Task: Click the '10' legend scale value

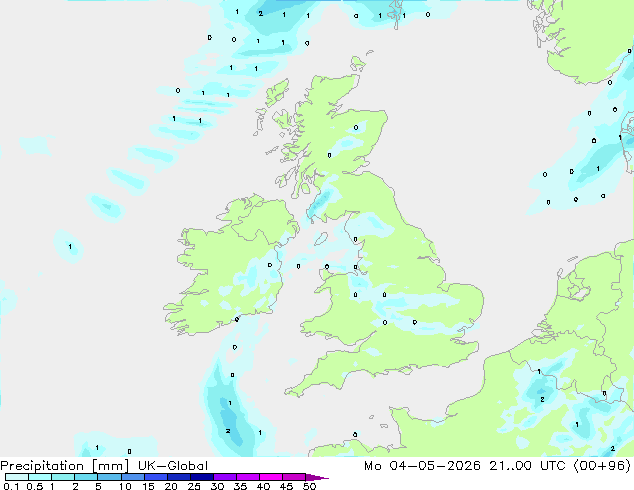Action: tap(125, 486)
